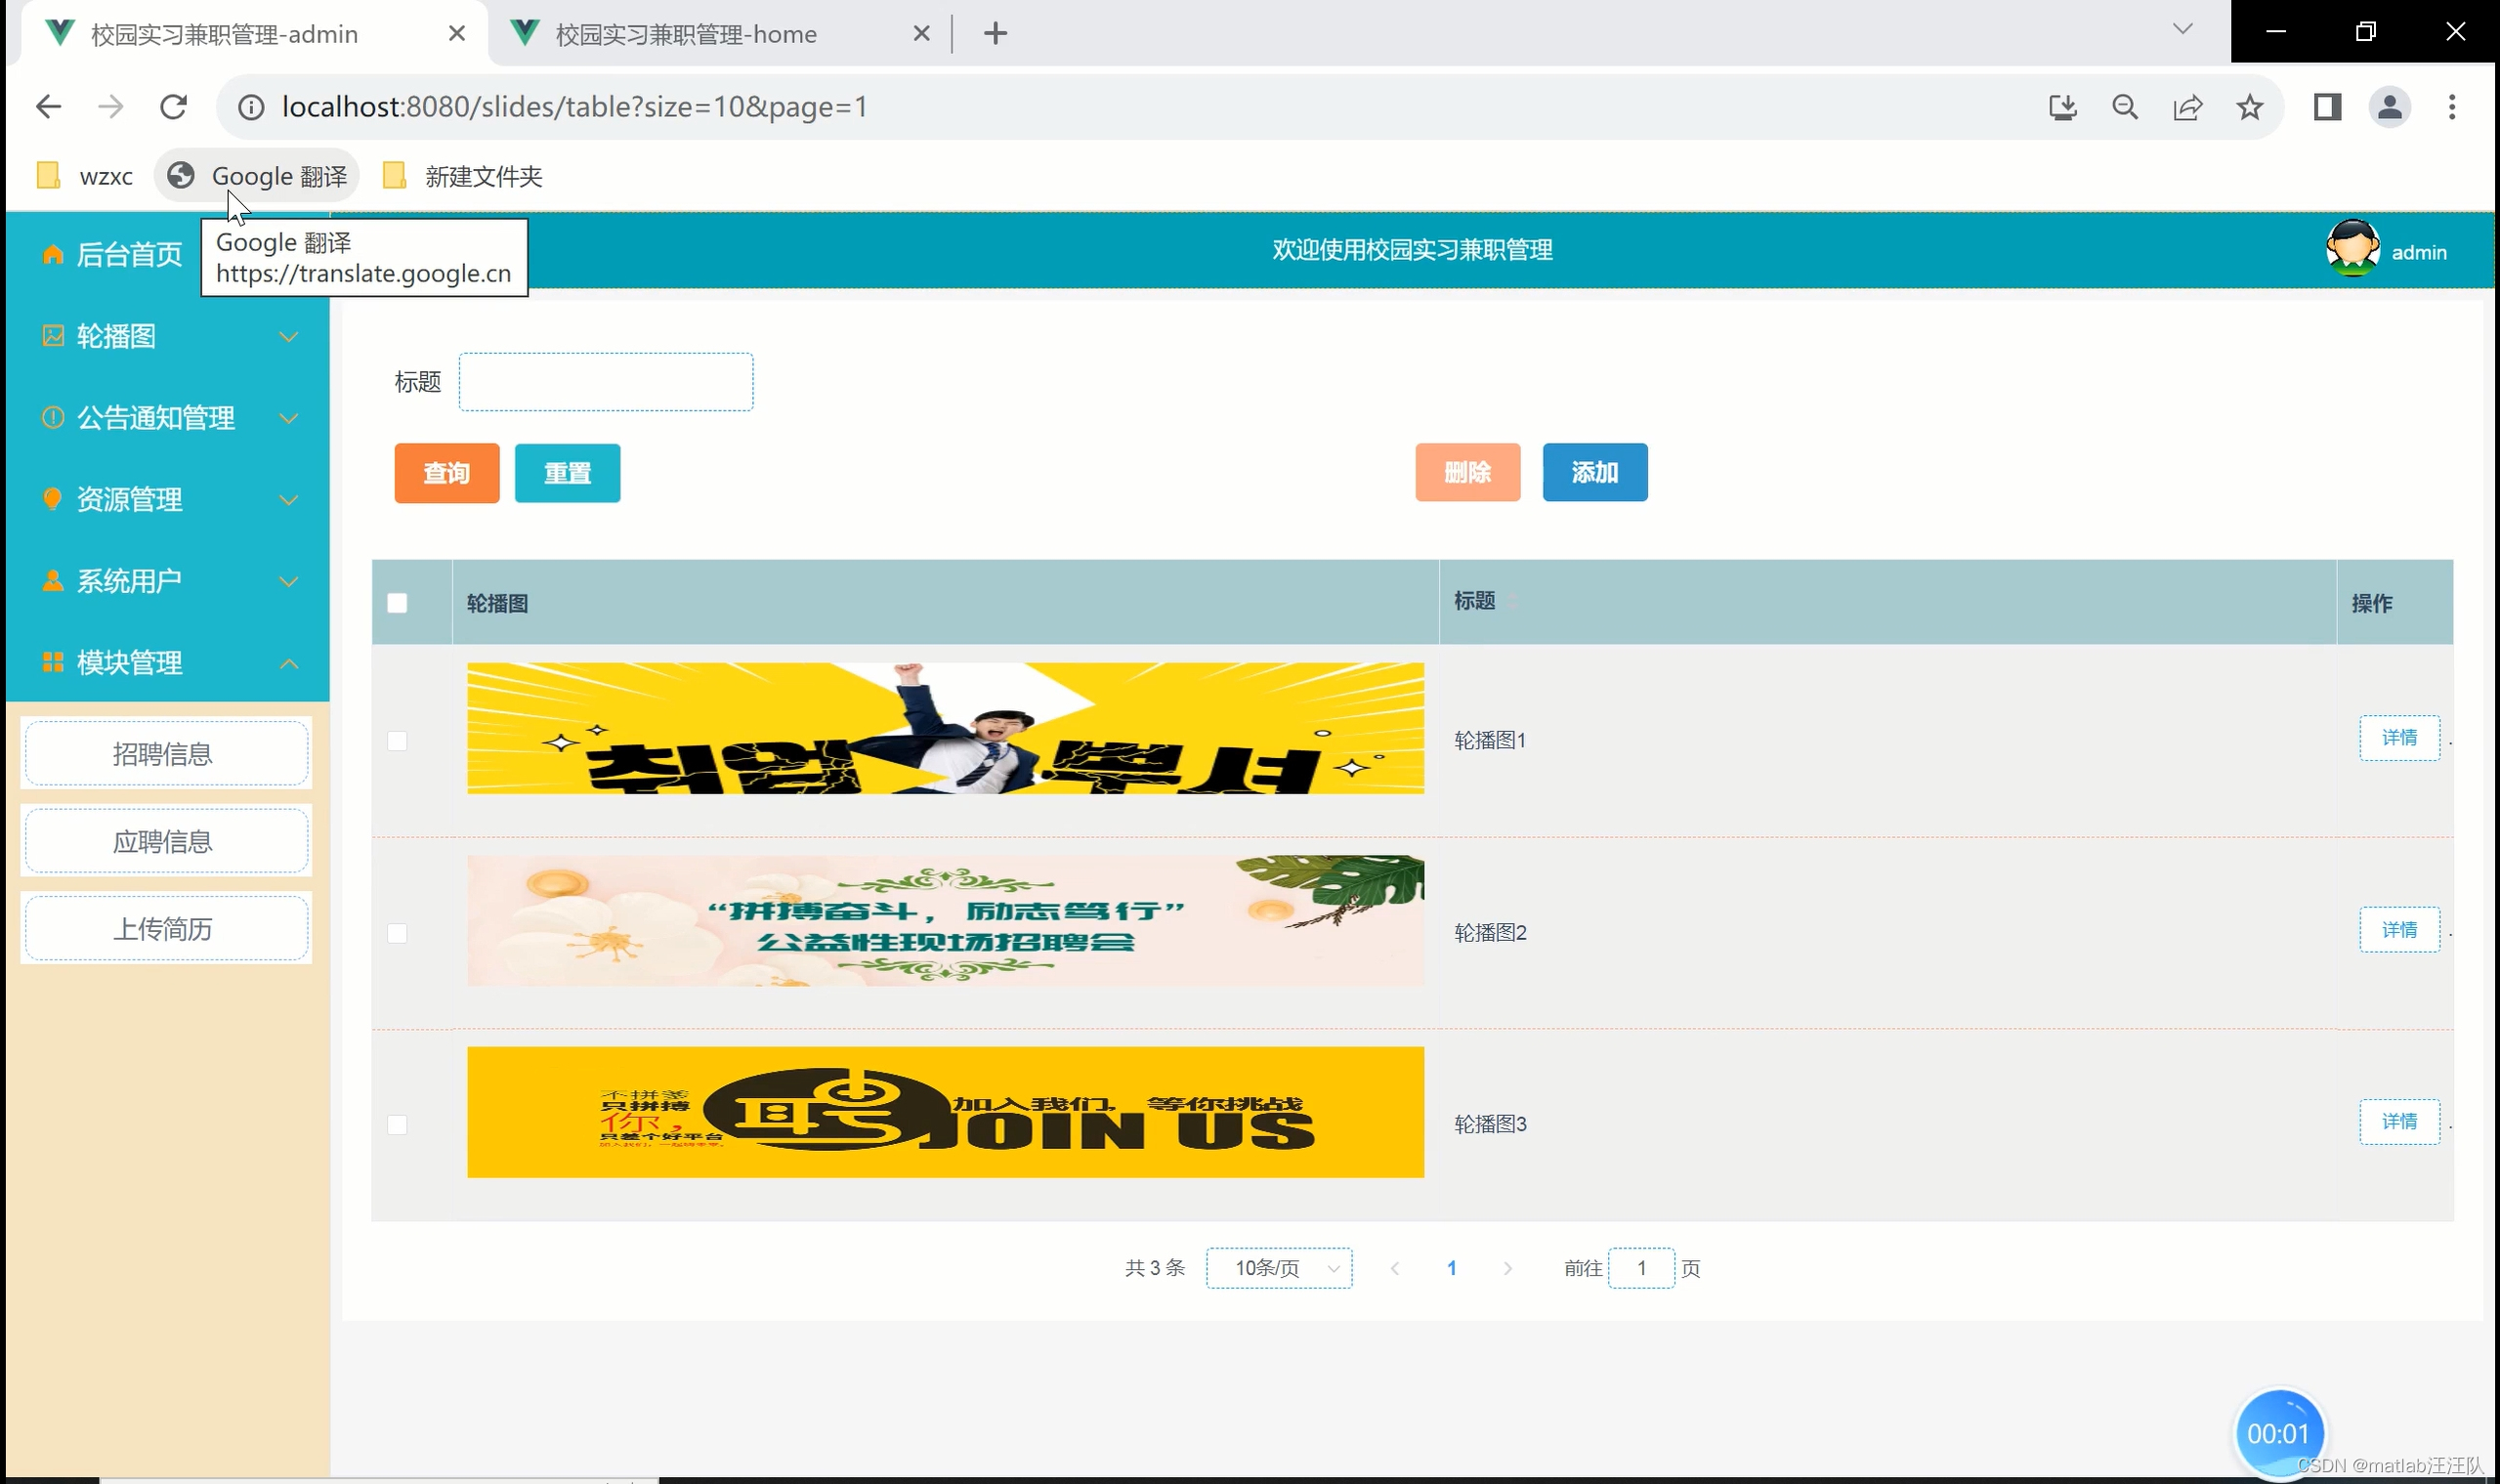This screenshot has height=1484, width=2500.
Task: Open the Chrome three-dot menu
Action: click(2451, 107)
